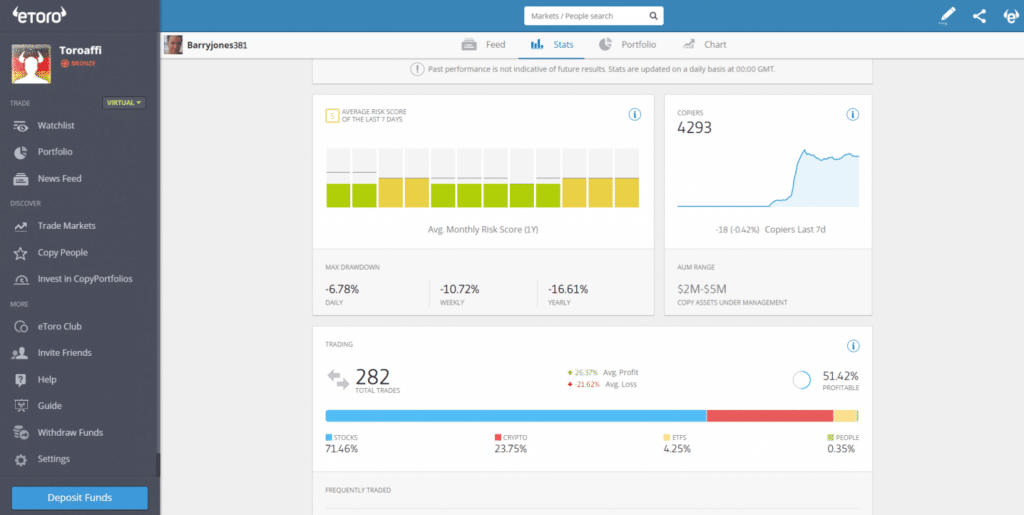1024x515 pixels.
Task: Open the Guide icon in the sidebar
Action: (20, 406)
